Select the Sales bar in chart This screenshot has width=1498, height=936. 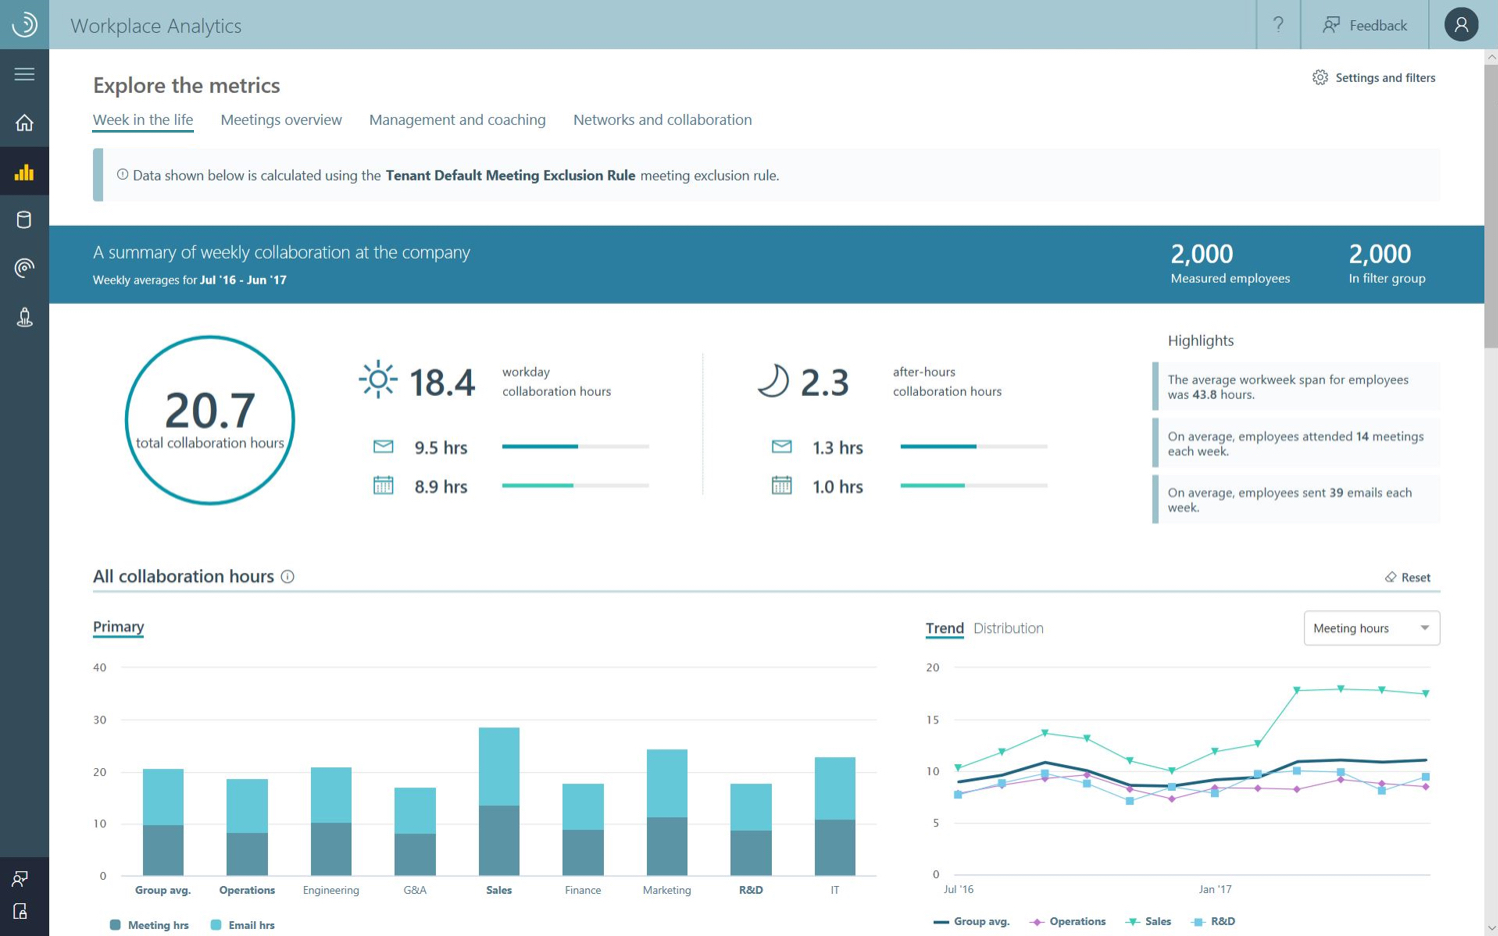tap(499, 800)
